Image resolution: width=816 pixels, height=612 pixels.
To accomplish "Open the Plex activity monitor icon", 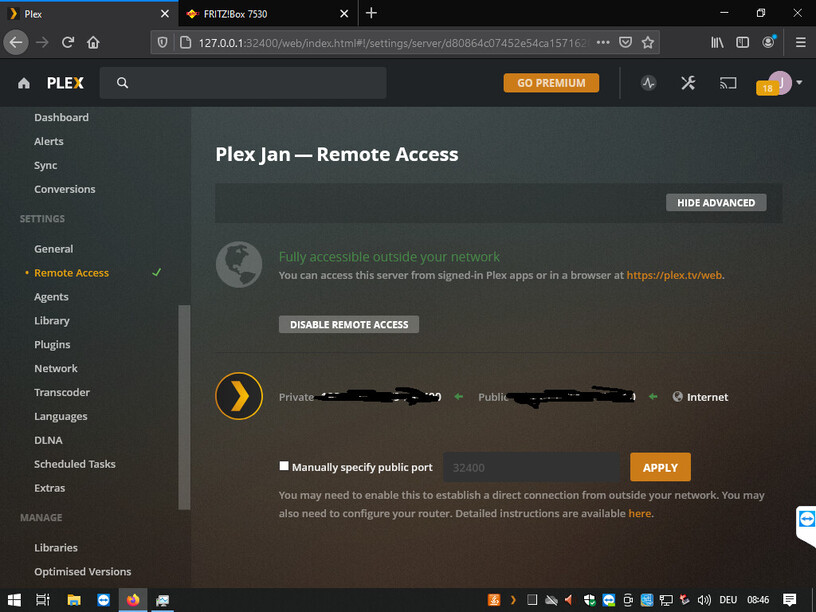I will point(648,83).
